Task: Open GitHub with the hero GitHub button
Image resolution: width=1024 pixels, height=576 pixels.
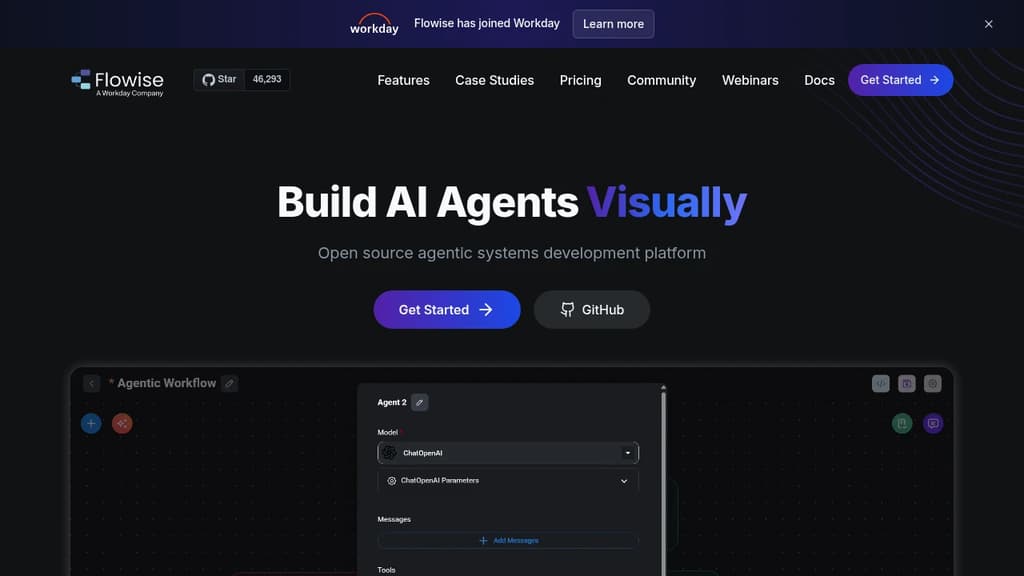Action: (592, 310)
